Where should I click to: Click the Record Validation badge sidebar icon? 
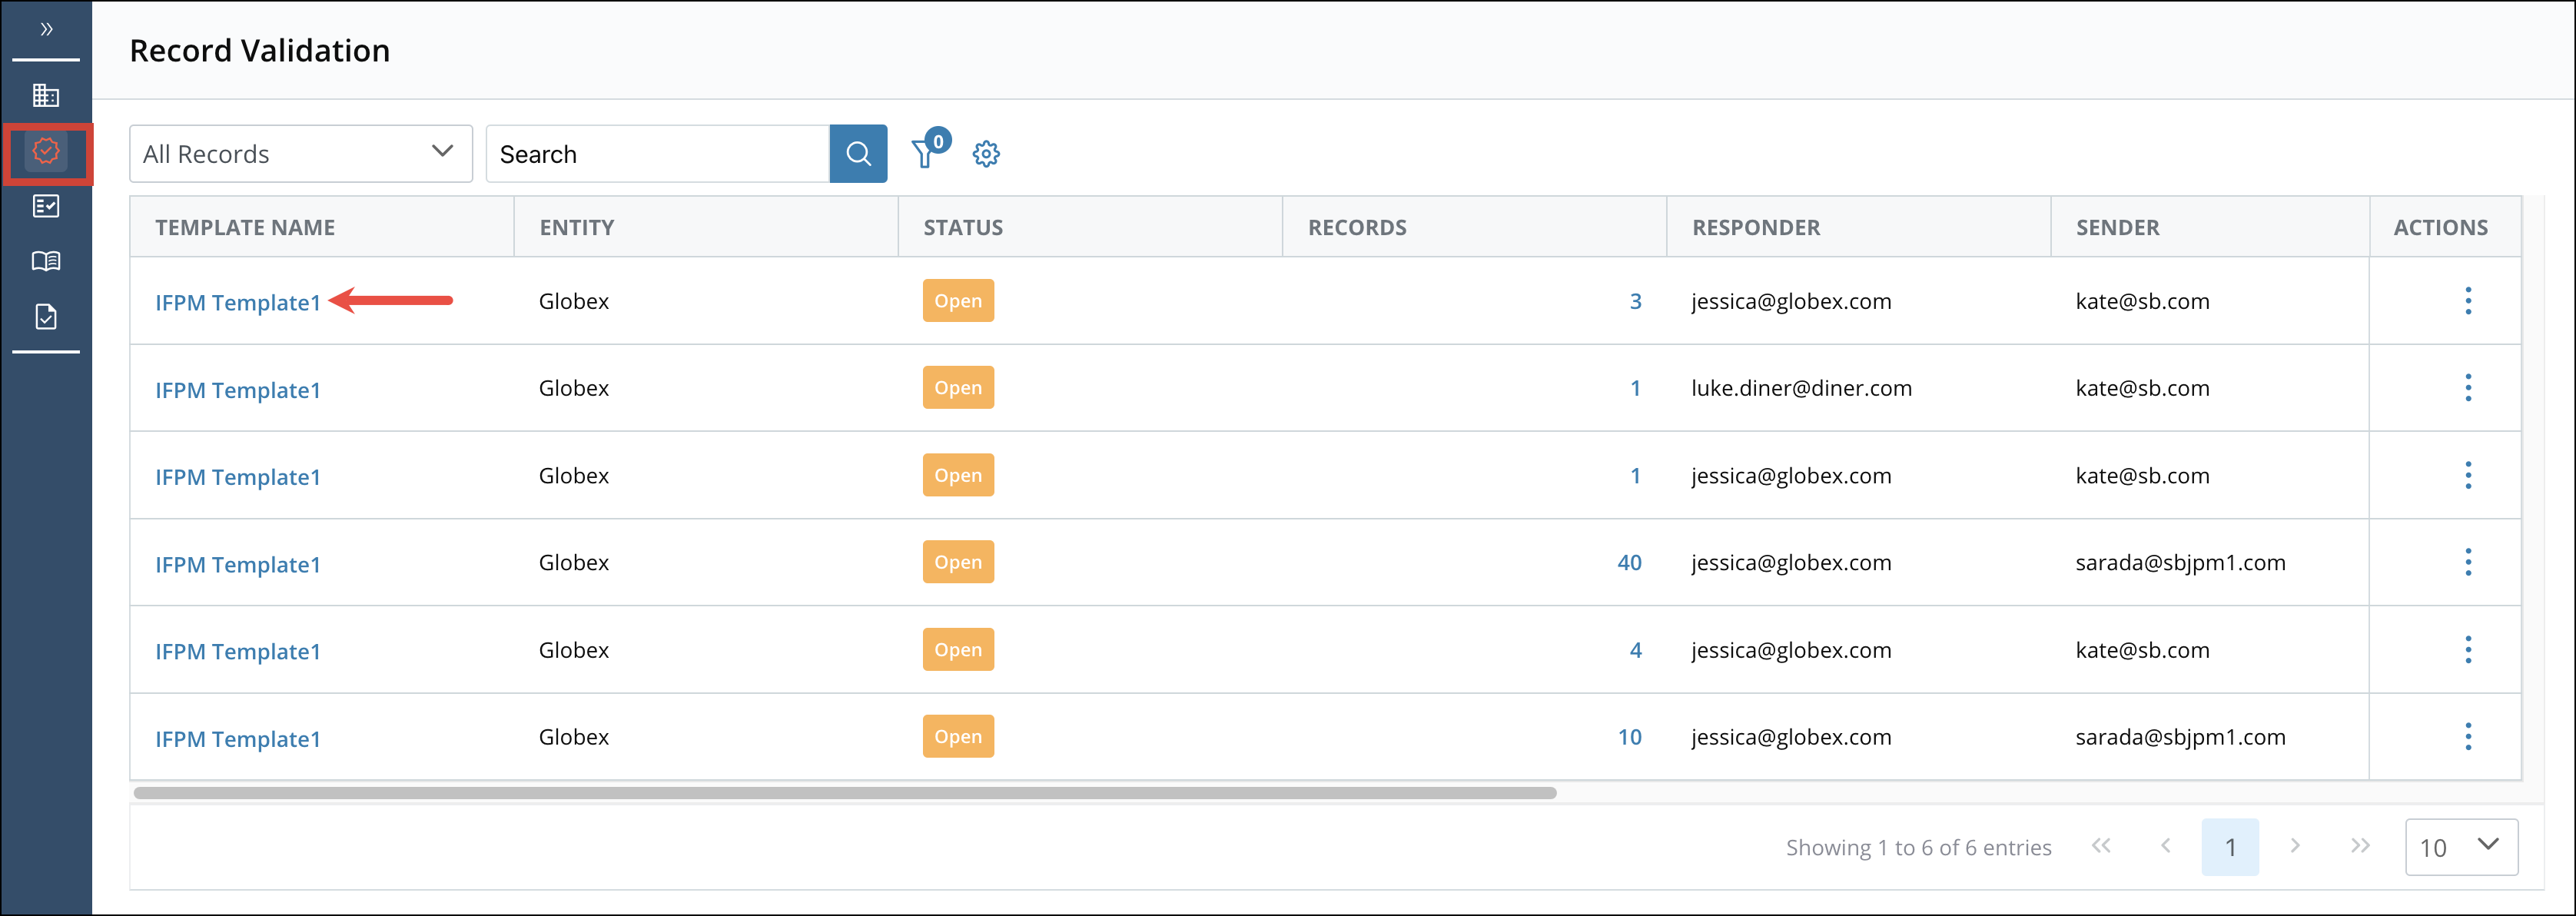[x=46, y=152]
